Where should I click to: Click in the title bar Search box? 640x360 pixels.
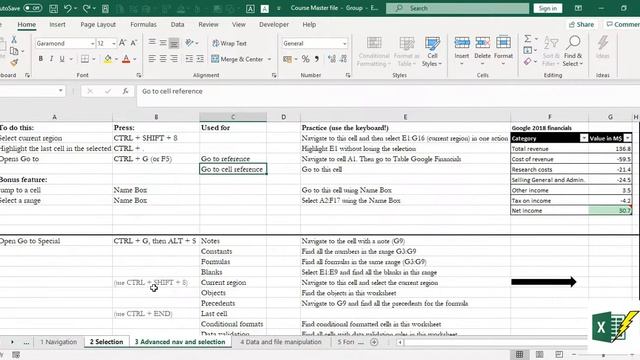pyautogui.click(x=457, y=8)
